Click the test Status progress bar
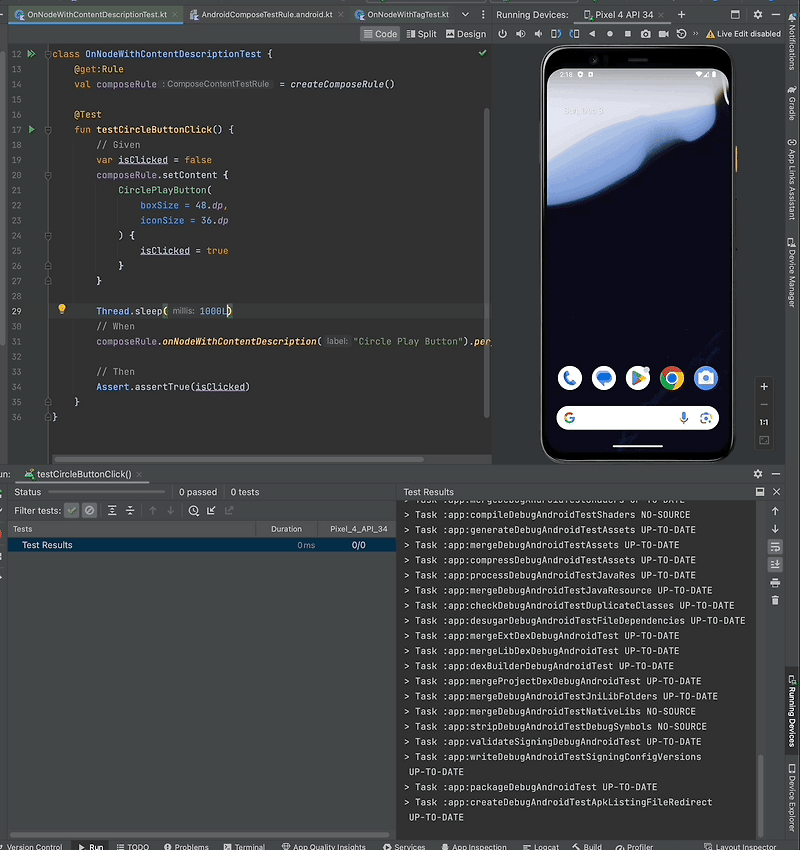800x850 pixels. coord(110,491)
